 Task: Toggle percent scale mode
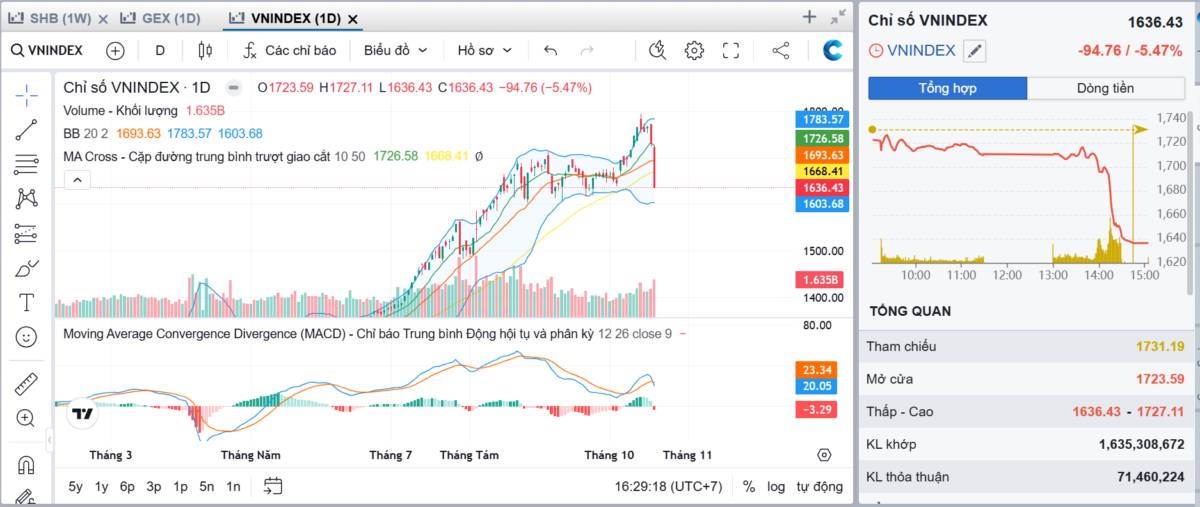click(x=749, y=486)
